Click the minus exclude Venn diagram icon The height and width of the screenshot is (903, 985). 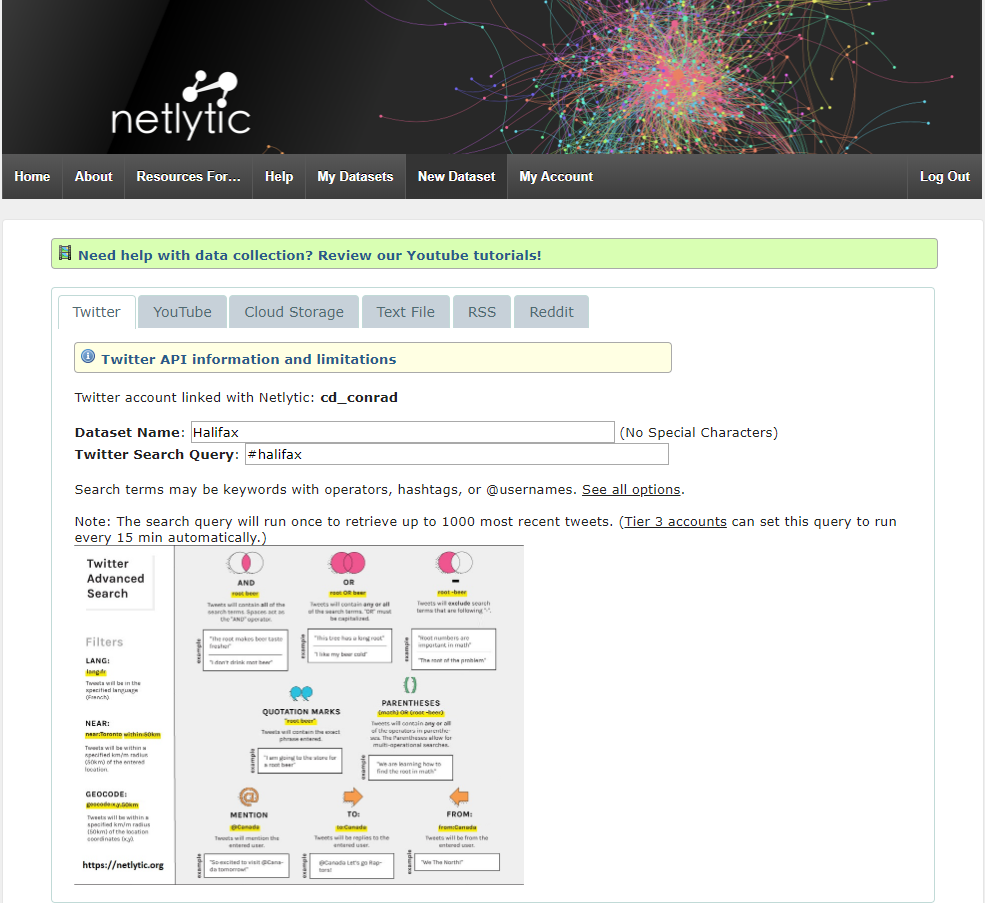click(x=455, y=562)
